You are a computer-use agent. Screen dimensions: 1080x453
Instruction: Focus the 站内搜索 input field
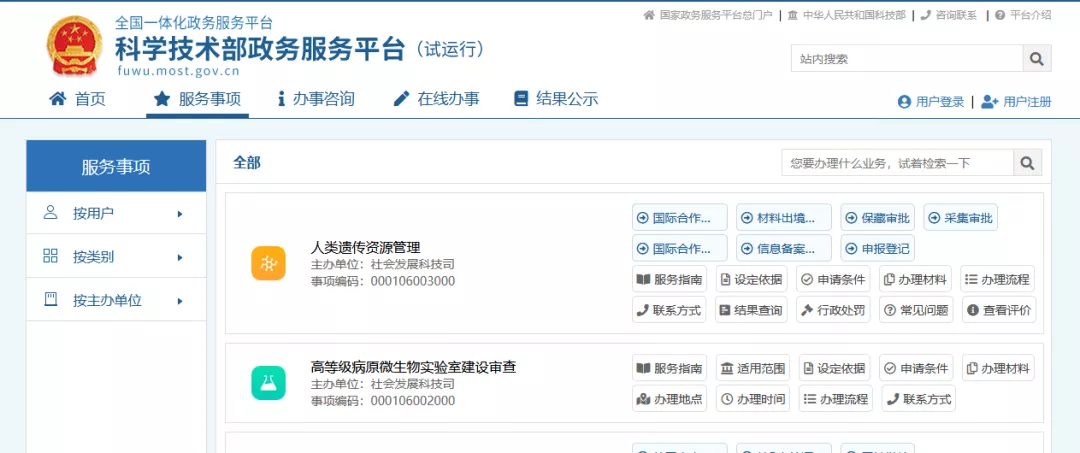[x=906, y=59]
